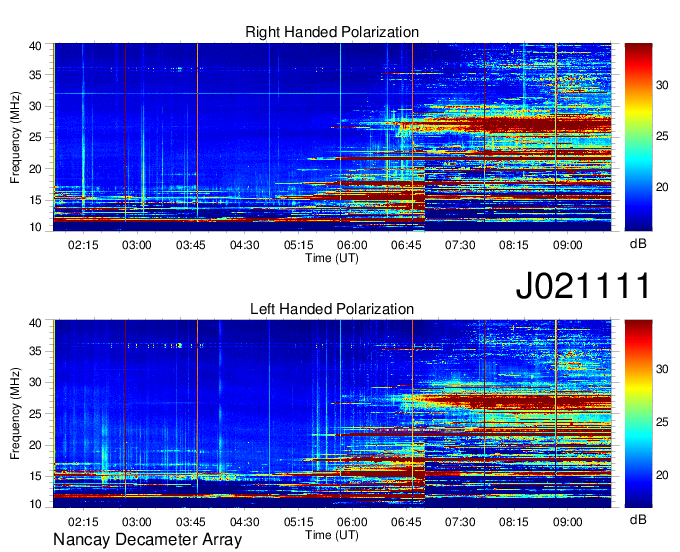Click the top plot Time (UT) axis label
Viewport: 680px width, 552px height.
point(332,258)
